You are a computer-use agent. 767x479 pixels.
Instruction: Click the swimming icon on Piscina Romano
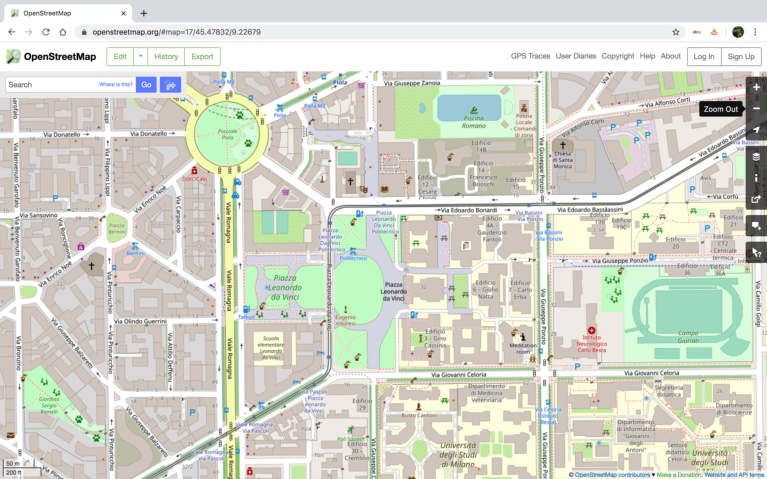[474, 110]
